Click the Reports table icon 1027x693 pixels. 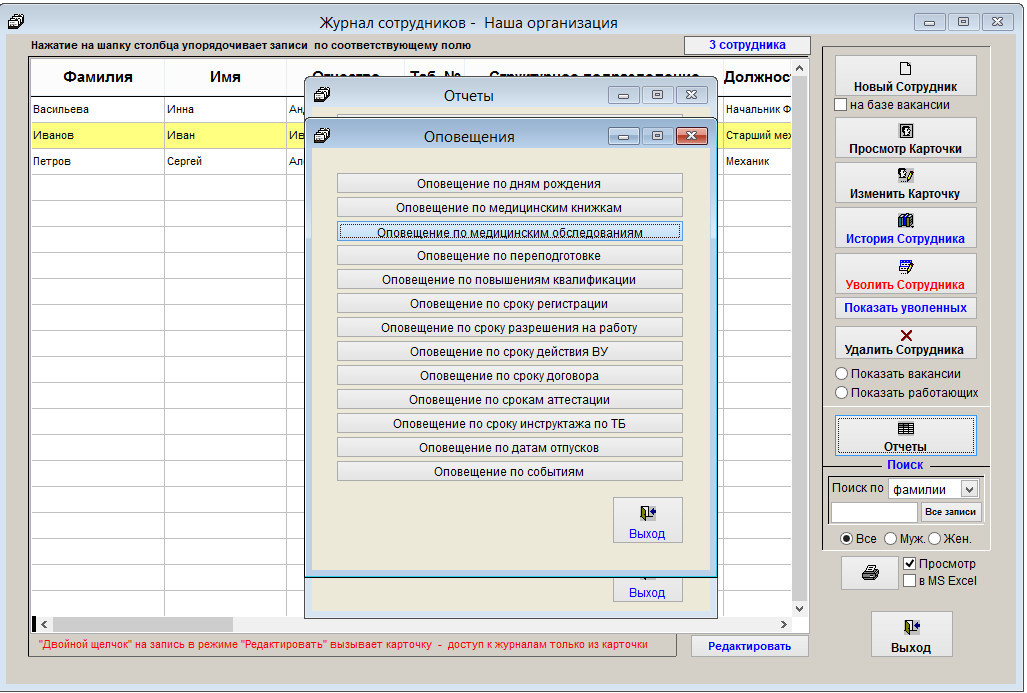tap(905, 428)
